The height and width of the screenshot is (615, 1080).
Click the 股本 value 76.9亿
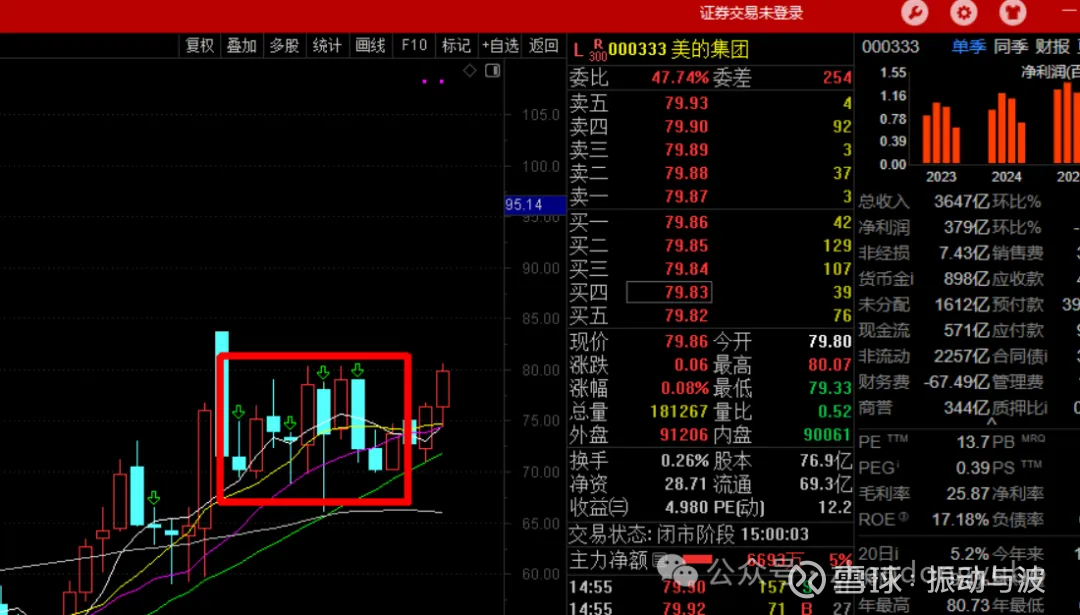tap(827, 461)
